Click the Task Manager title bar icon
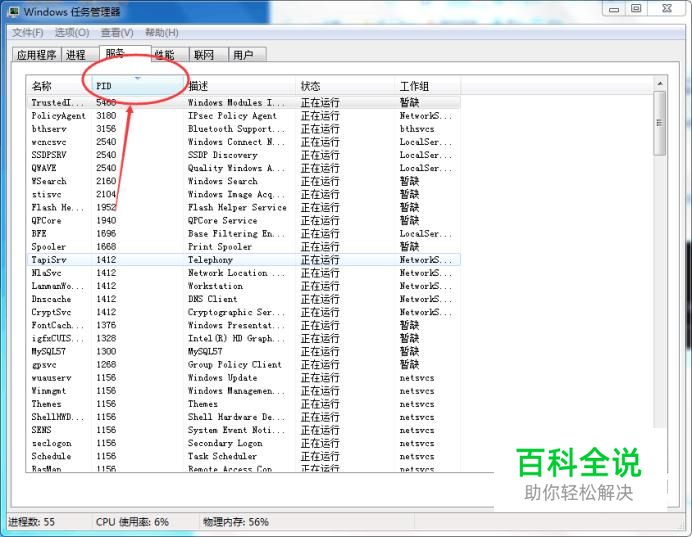This screenshot has width=692, height=537. [x=14, y=11]
